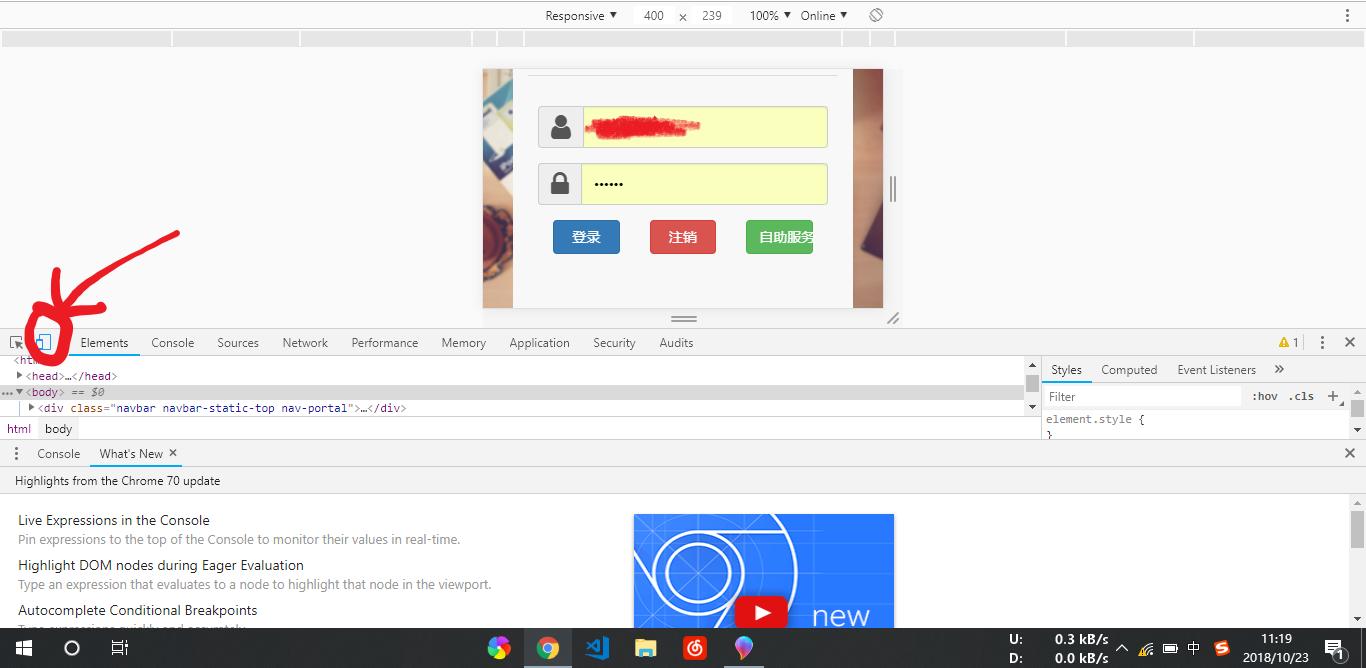Viewport: 1366px width, 668px height.
Task: Select the Event Listeners pane tab
Action: [1216, 369]
